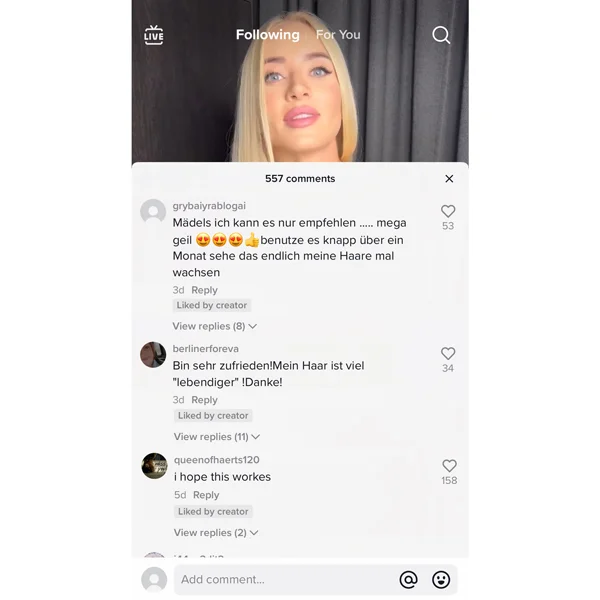Switch to the Following tab
Screen dimensions: 600x600
click(x=267, y=35)
